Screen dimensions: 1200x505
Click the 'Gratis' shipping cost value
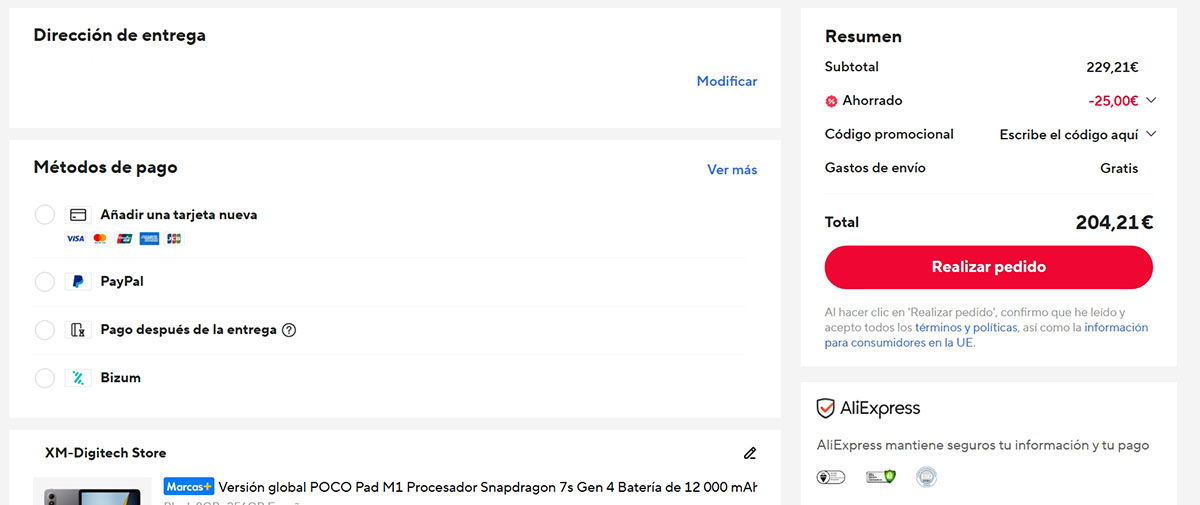click(x=1119, y=168)
